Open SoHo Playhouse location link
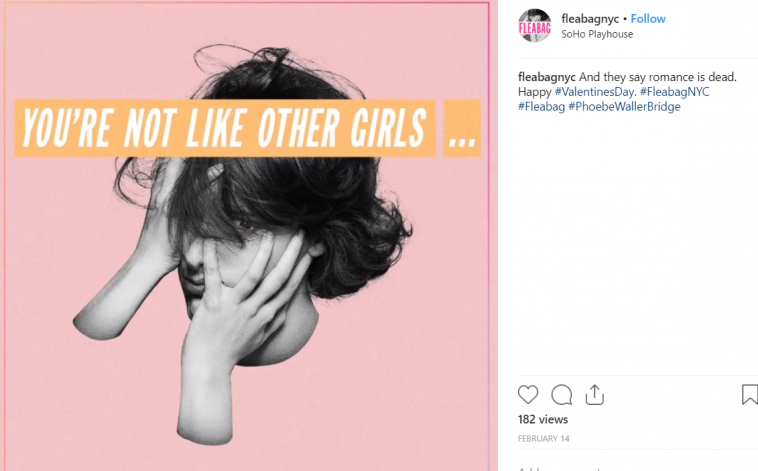Screen dimensions: 758x471 coord(597,34)
